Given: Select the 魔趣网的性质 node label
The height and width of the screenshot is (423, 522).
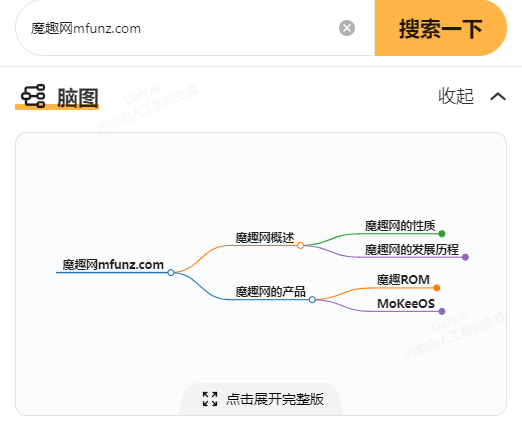Looking at the screenshot, I should click(400, 226).
